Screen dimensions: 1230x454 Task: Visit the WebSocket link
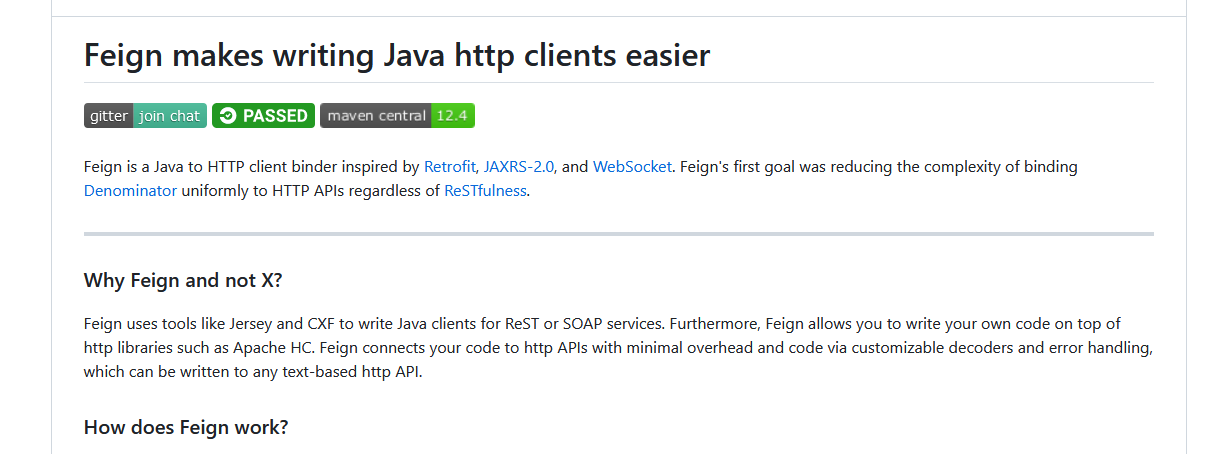632,167
